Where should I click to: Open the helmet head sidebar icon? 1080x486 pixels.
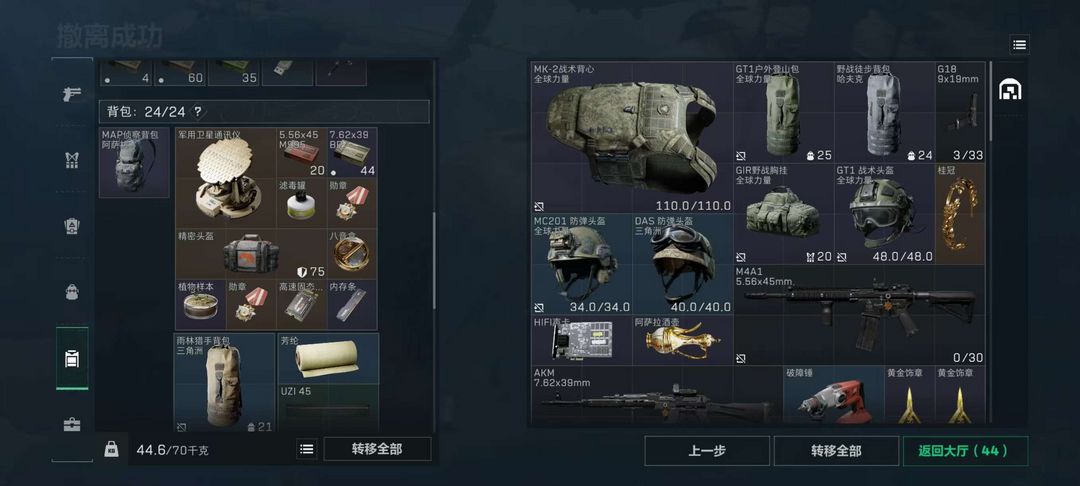click(72, 291)
